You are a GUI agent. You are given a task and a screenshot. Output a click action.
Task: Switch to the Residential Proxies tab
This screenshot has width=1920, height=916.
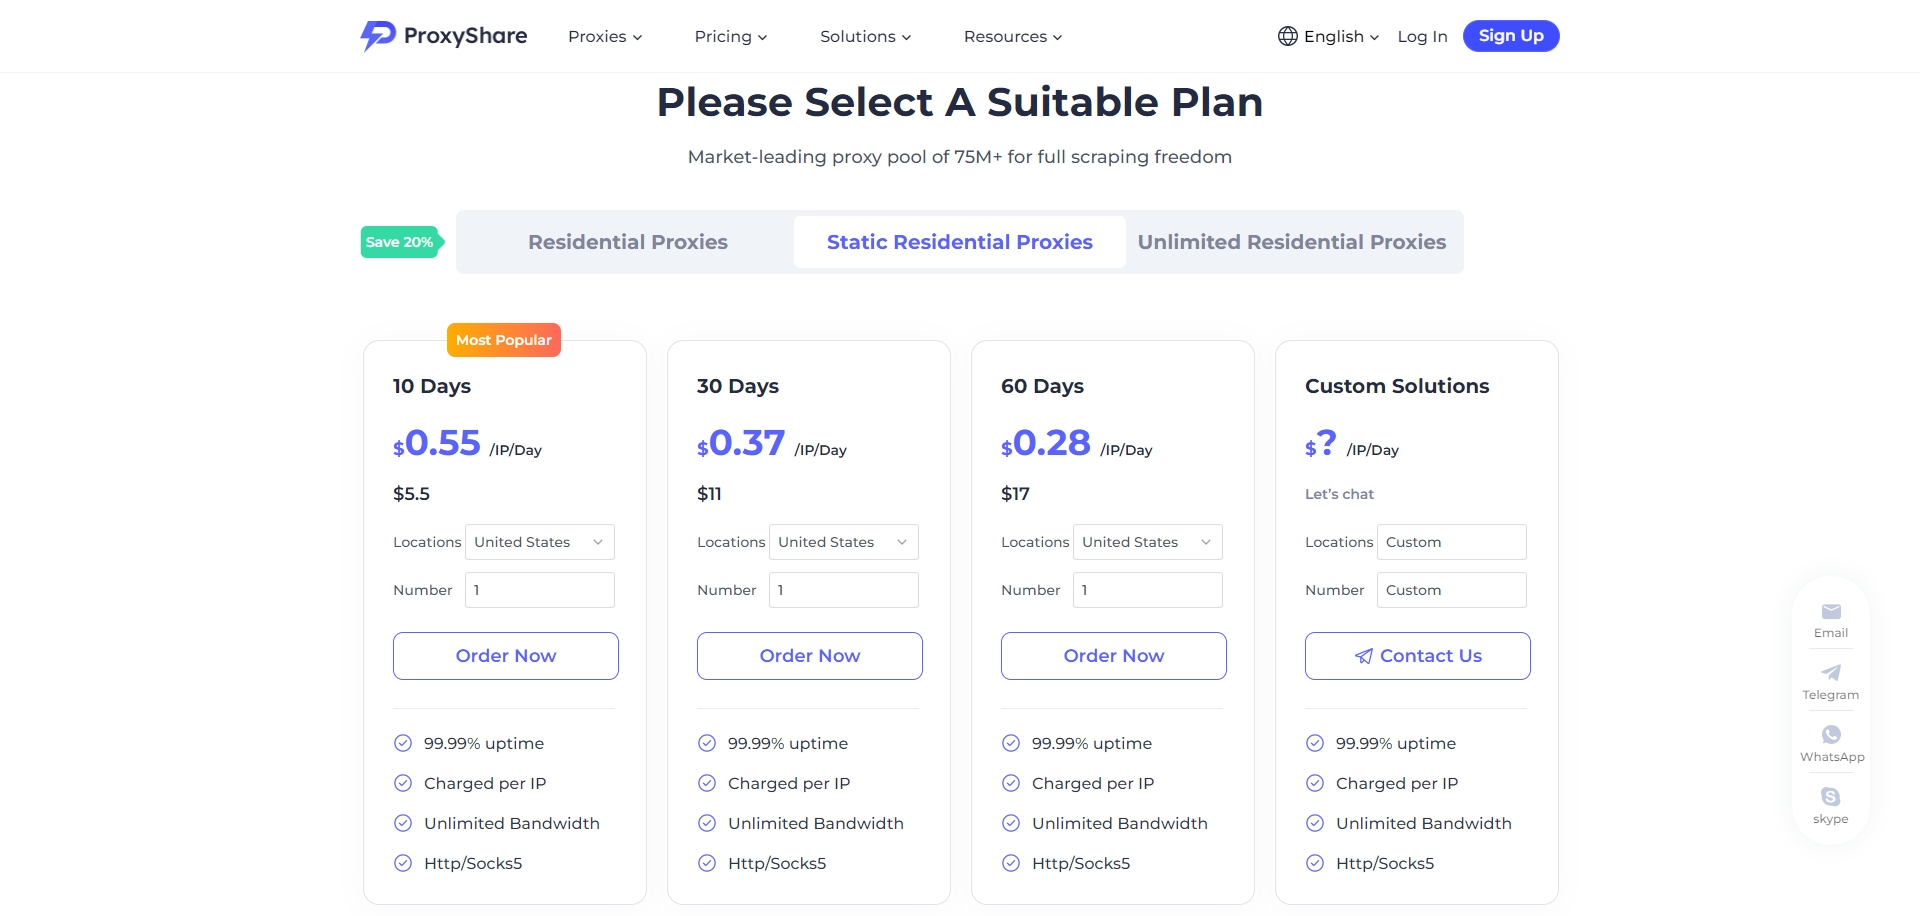coord(628,242)
